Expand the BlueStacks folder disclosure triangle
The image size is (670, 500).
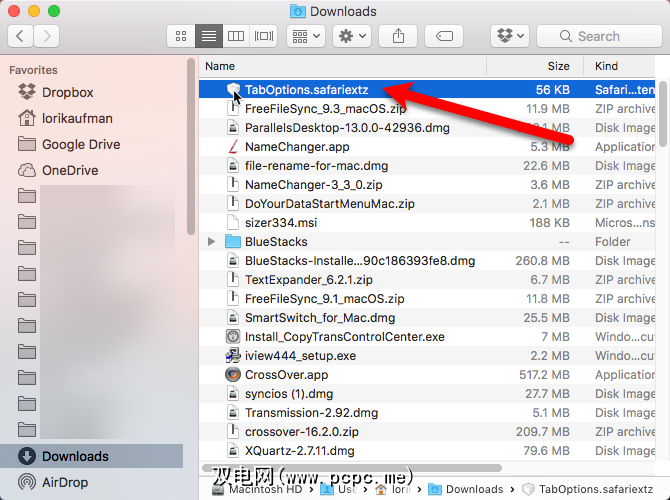point(211,241)
